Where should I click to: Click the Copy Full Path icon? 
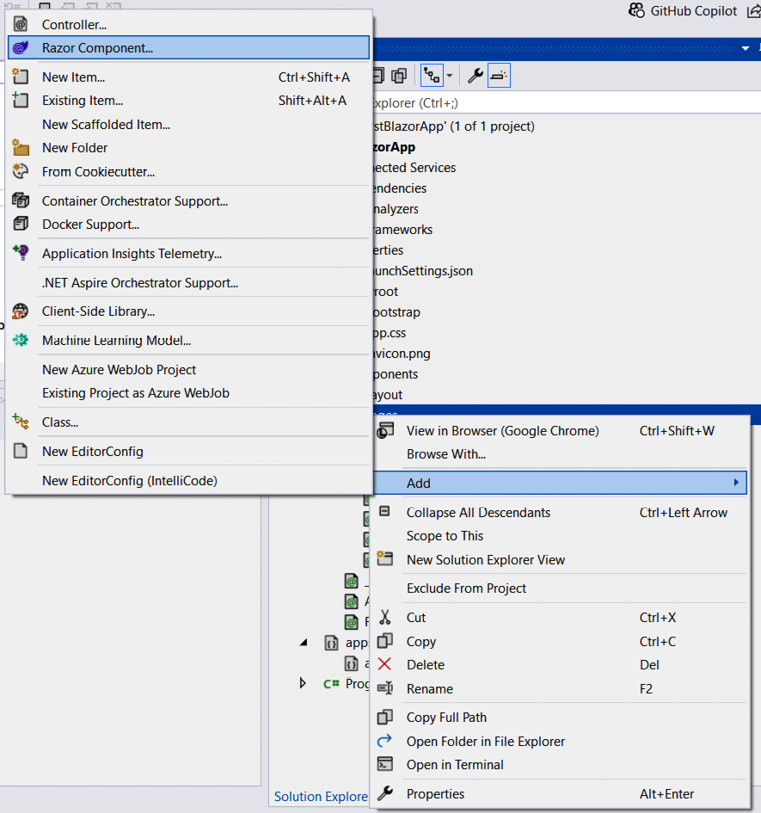385,717
